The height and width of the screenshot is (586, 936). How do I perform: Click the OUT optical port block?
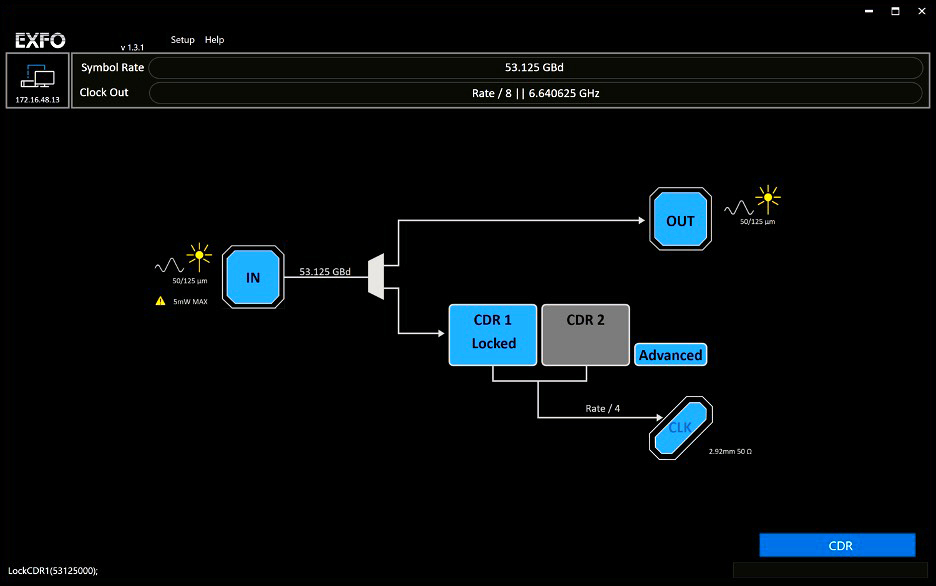[x=681, y=220]
